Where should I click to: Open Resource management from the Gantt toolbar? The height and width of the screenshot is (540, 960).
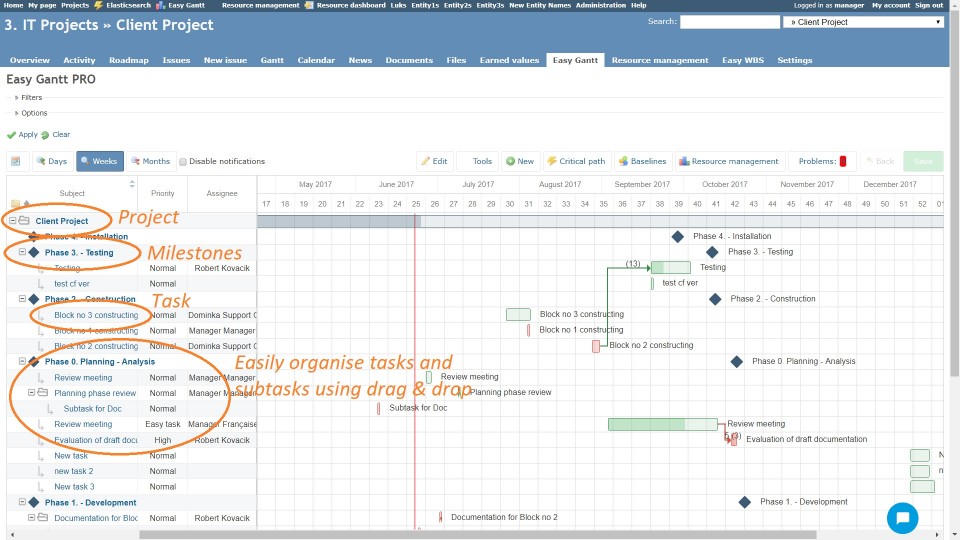tap(729, 161)
